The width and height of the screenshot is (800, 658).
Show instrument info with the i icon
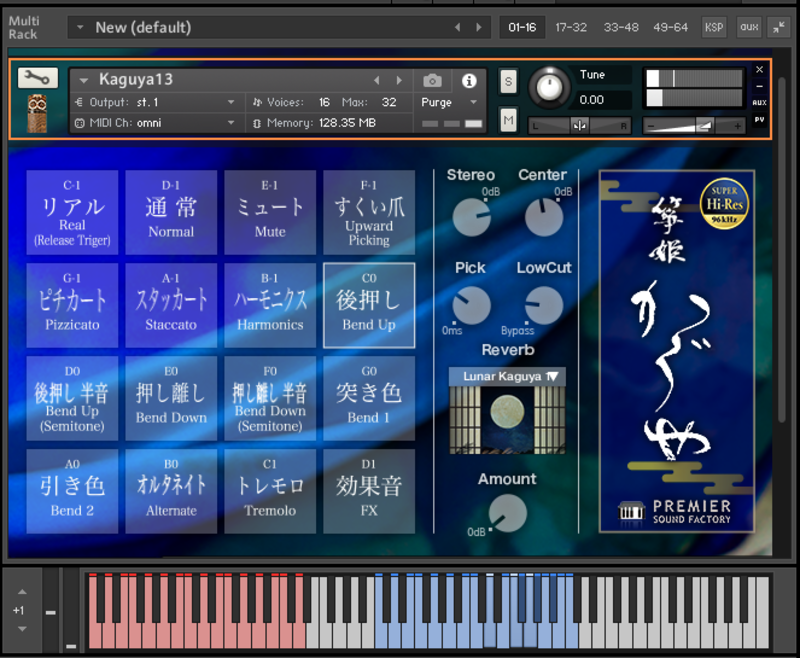pos(469,81)
